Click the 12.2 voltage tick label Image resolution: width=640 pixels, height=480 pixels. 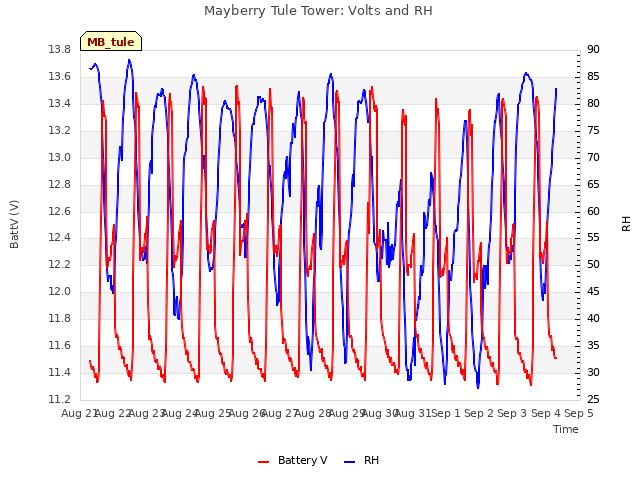click(60, 264)
